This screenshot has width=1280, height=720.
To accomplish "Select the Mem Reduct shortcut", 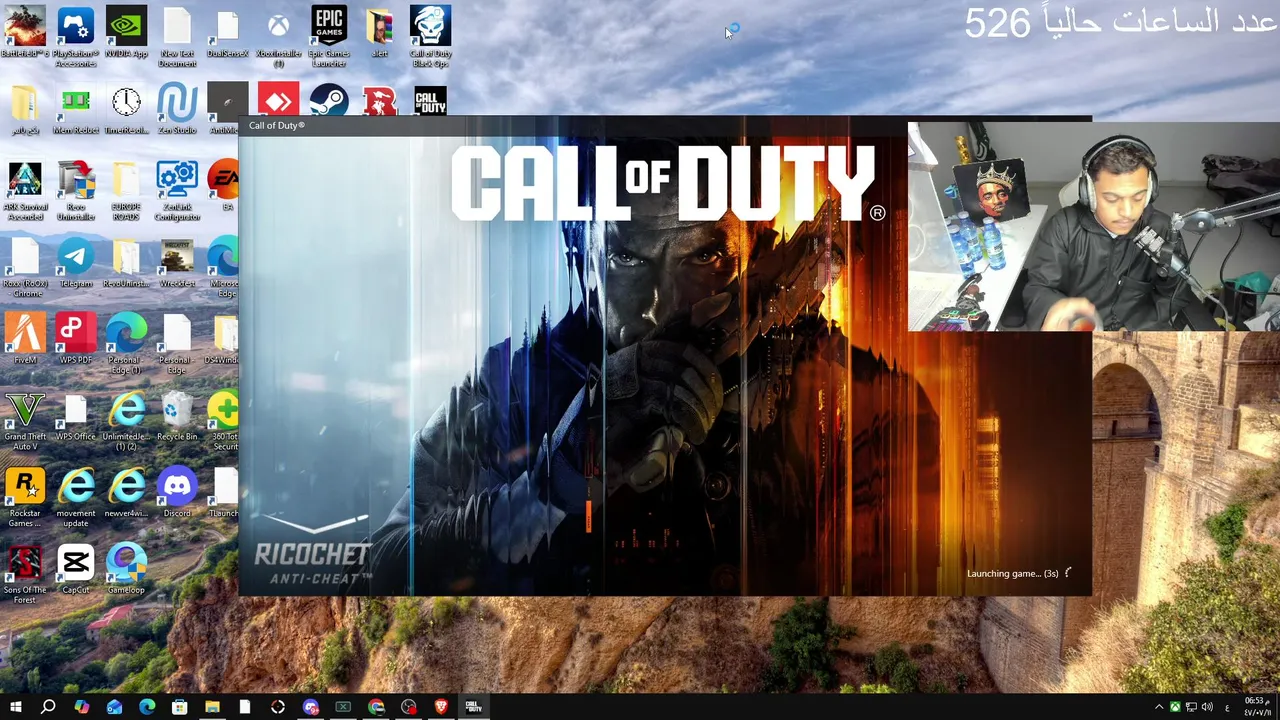I will tap(75, 110).
